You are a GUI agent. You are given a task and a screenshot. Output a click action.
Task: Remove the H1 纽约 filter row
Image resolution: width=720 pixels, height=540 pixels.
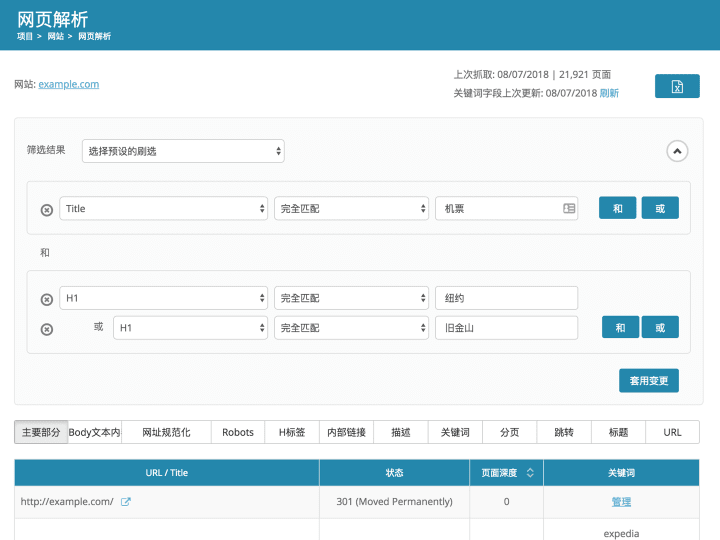point(47,299)
